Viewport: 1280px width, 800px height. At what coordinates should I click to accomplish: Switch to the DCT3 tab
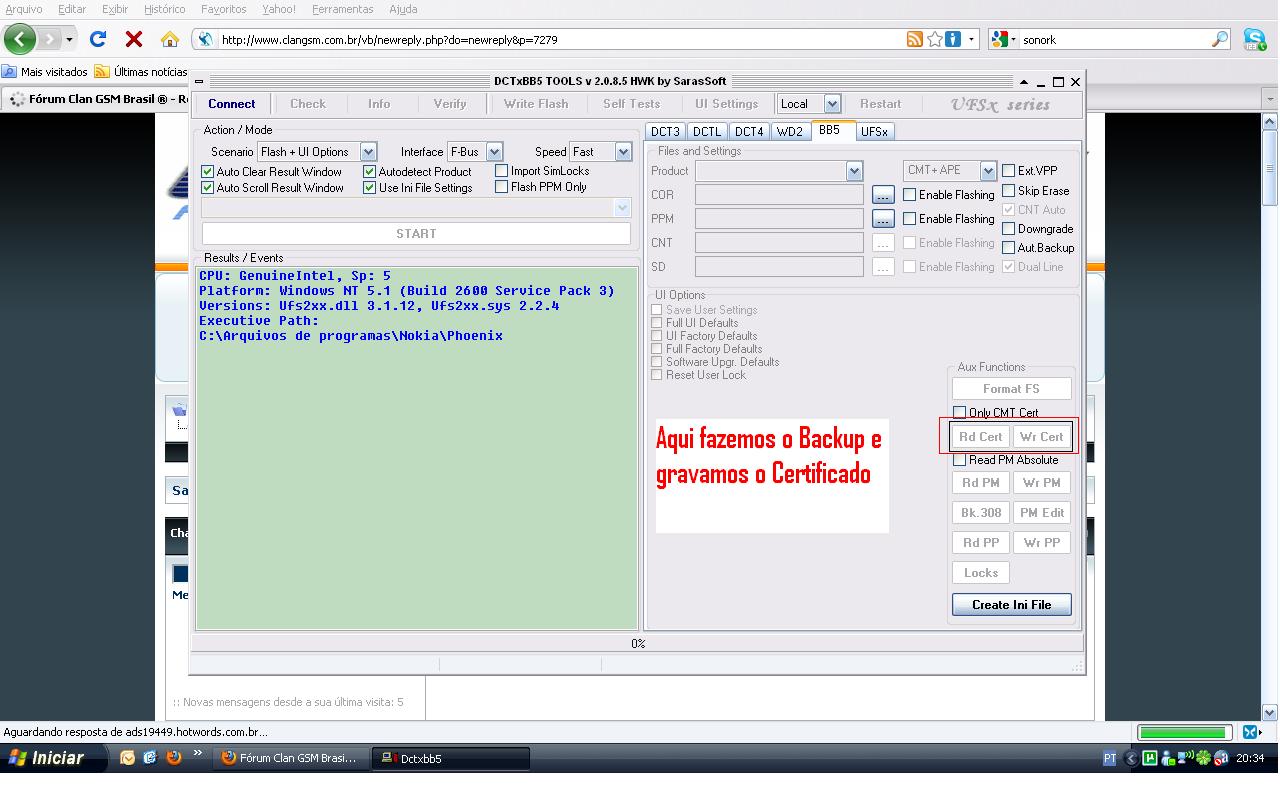point(665,132)
